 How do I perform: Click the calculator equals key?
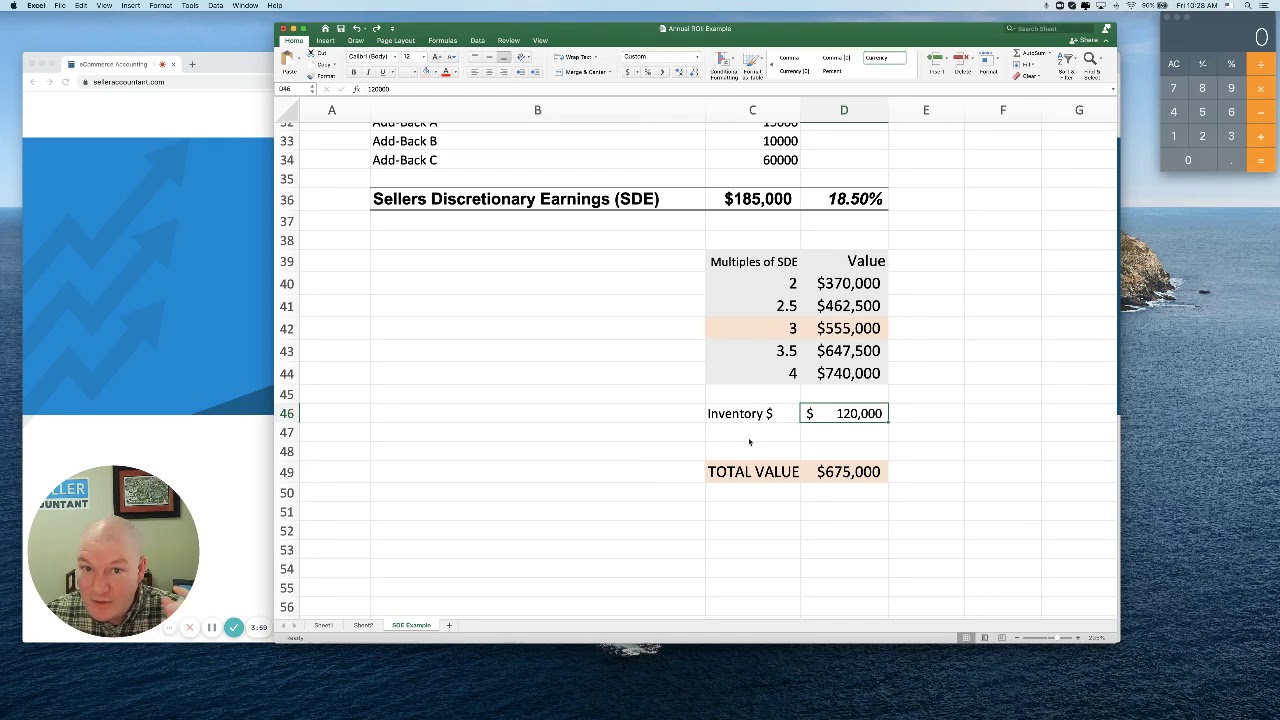[x=1260, y=160]
